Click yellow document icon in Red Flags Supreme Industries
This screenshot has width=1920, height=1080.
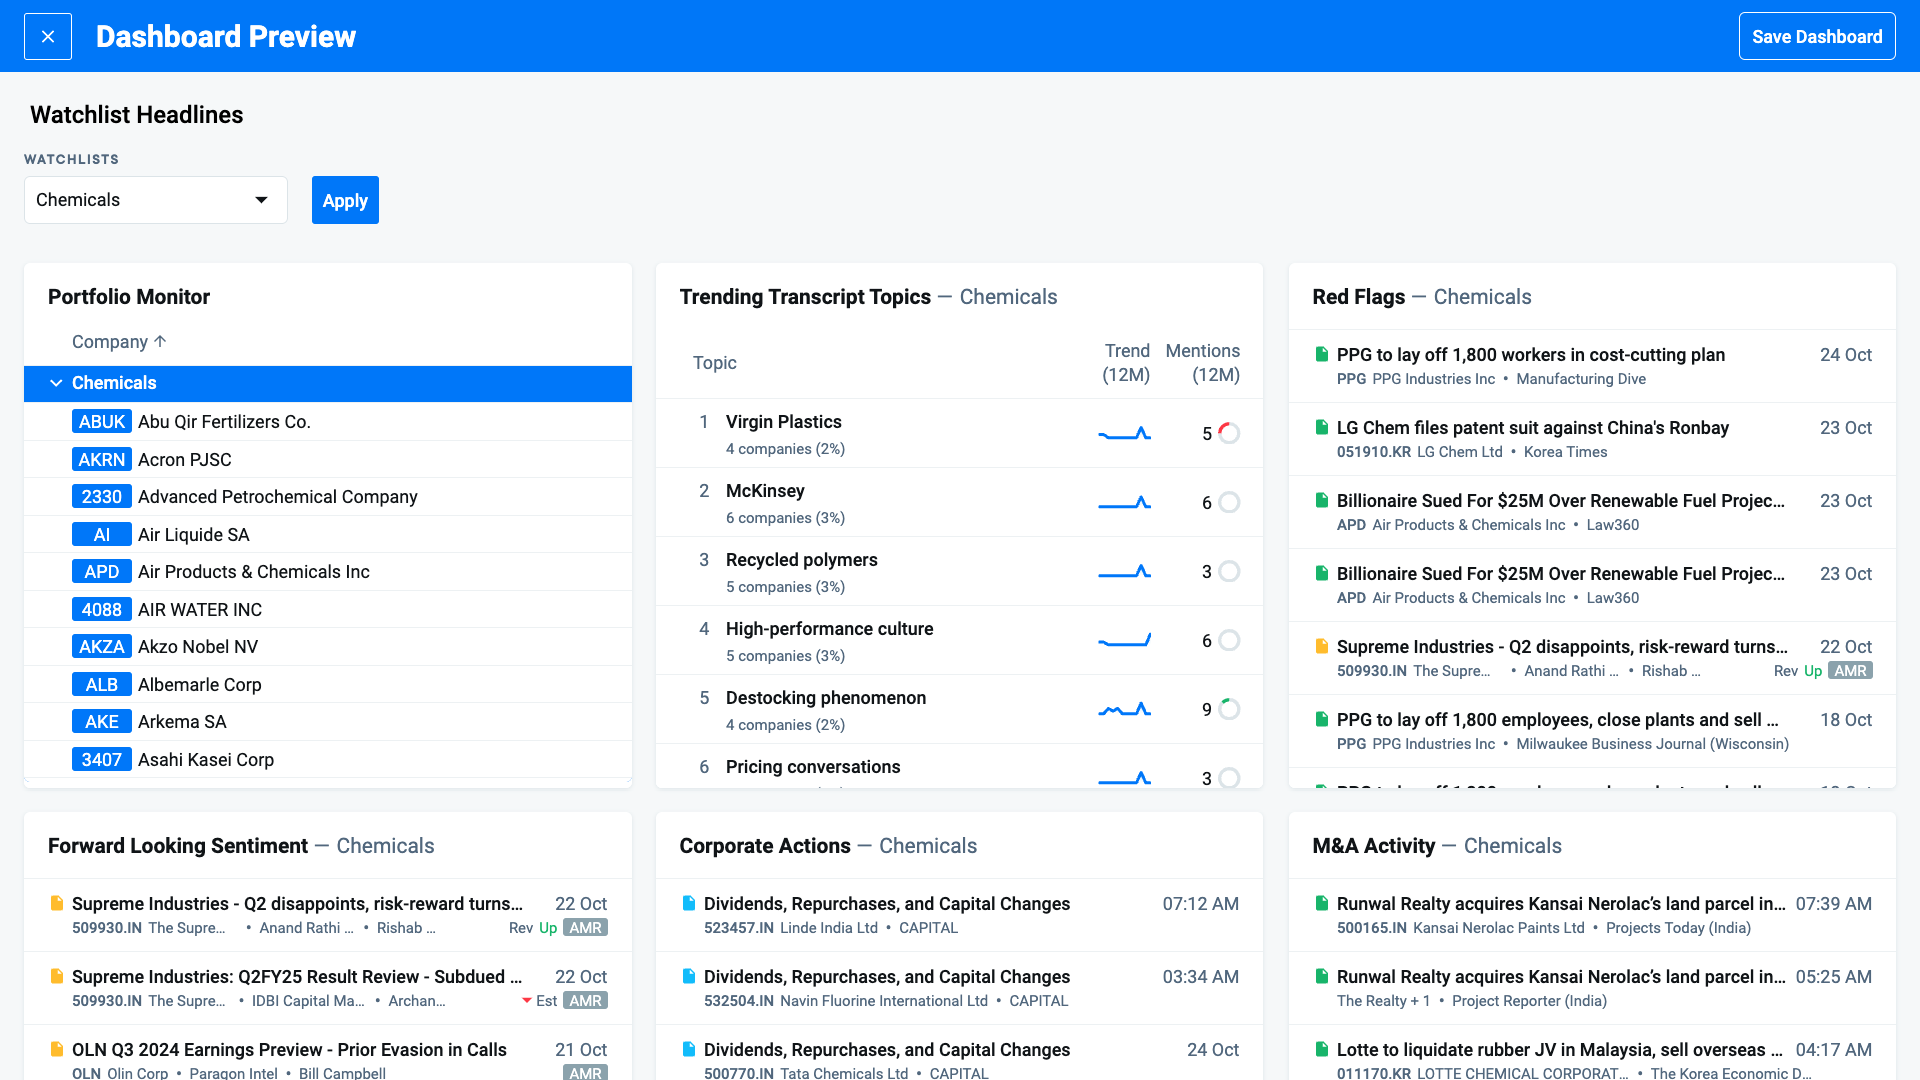point(1321,646)
